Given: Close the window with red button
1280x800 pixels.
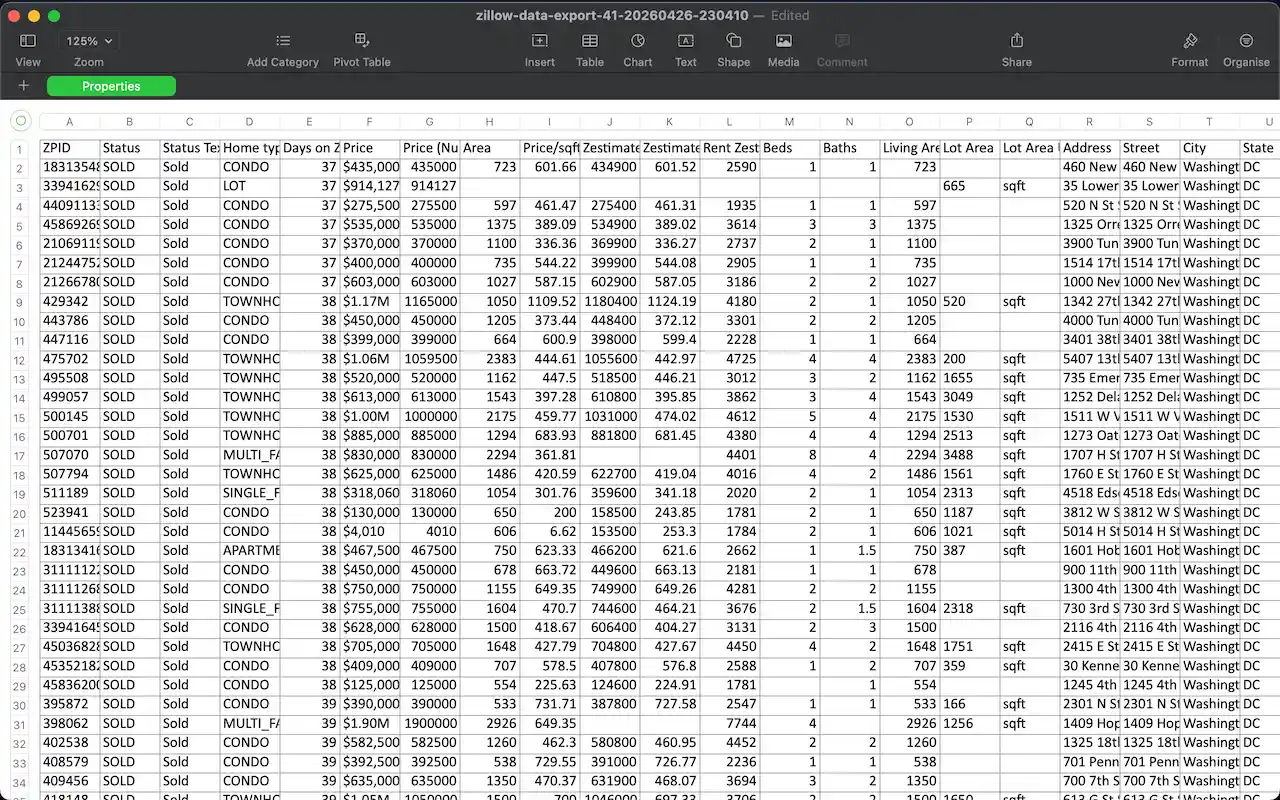Looking at the screenshot, I should (14, 16).
